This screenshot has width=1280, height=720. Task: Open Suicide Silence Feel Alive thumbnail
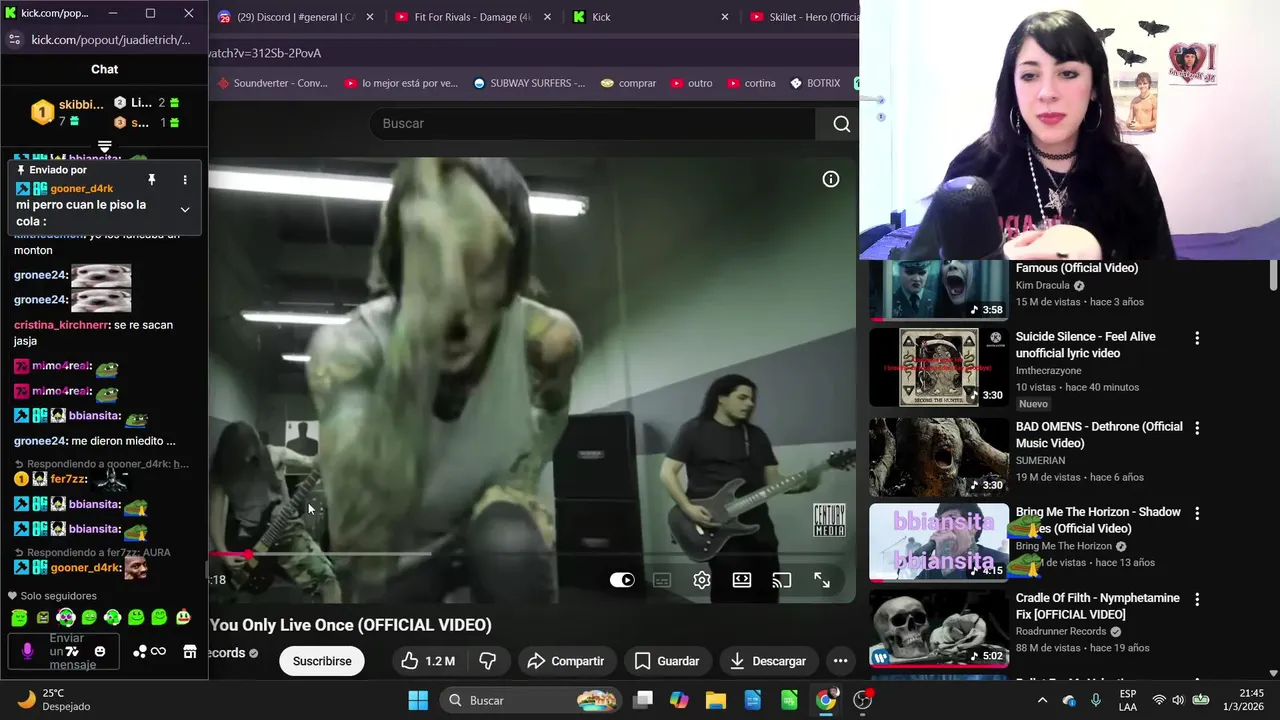click(x=939, y=367)
